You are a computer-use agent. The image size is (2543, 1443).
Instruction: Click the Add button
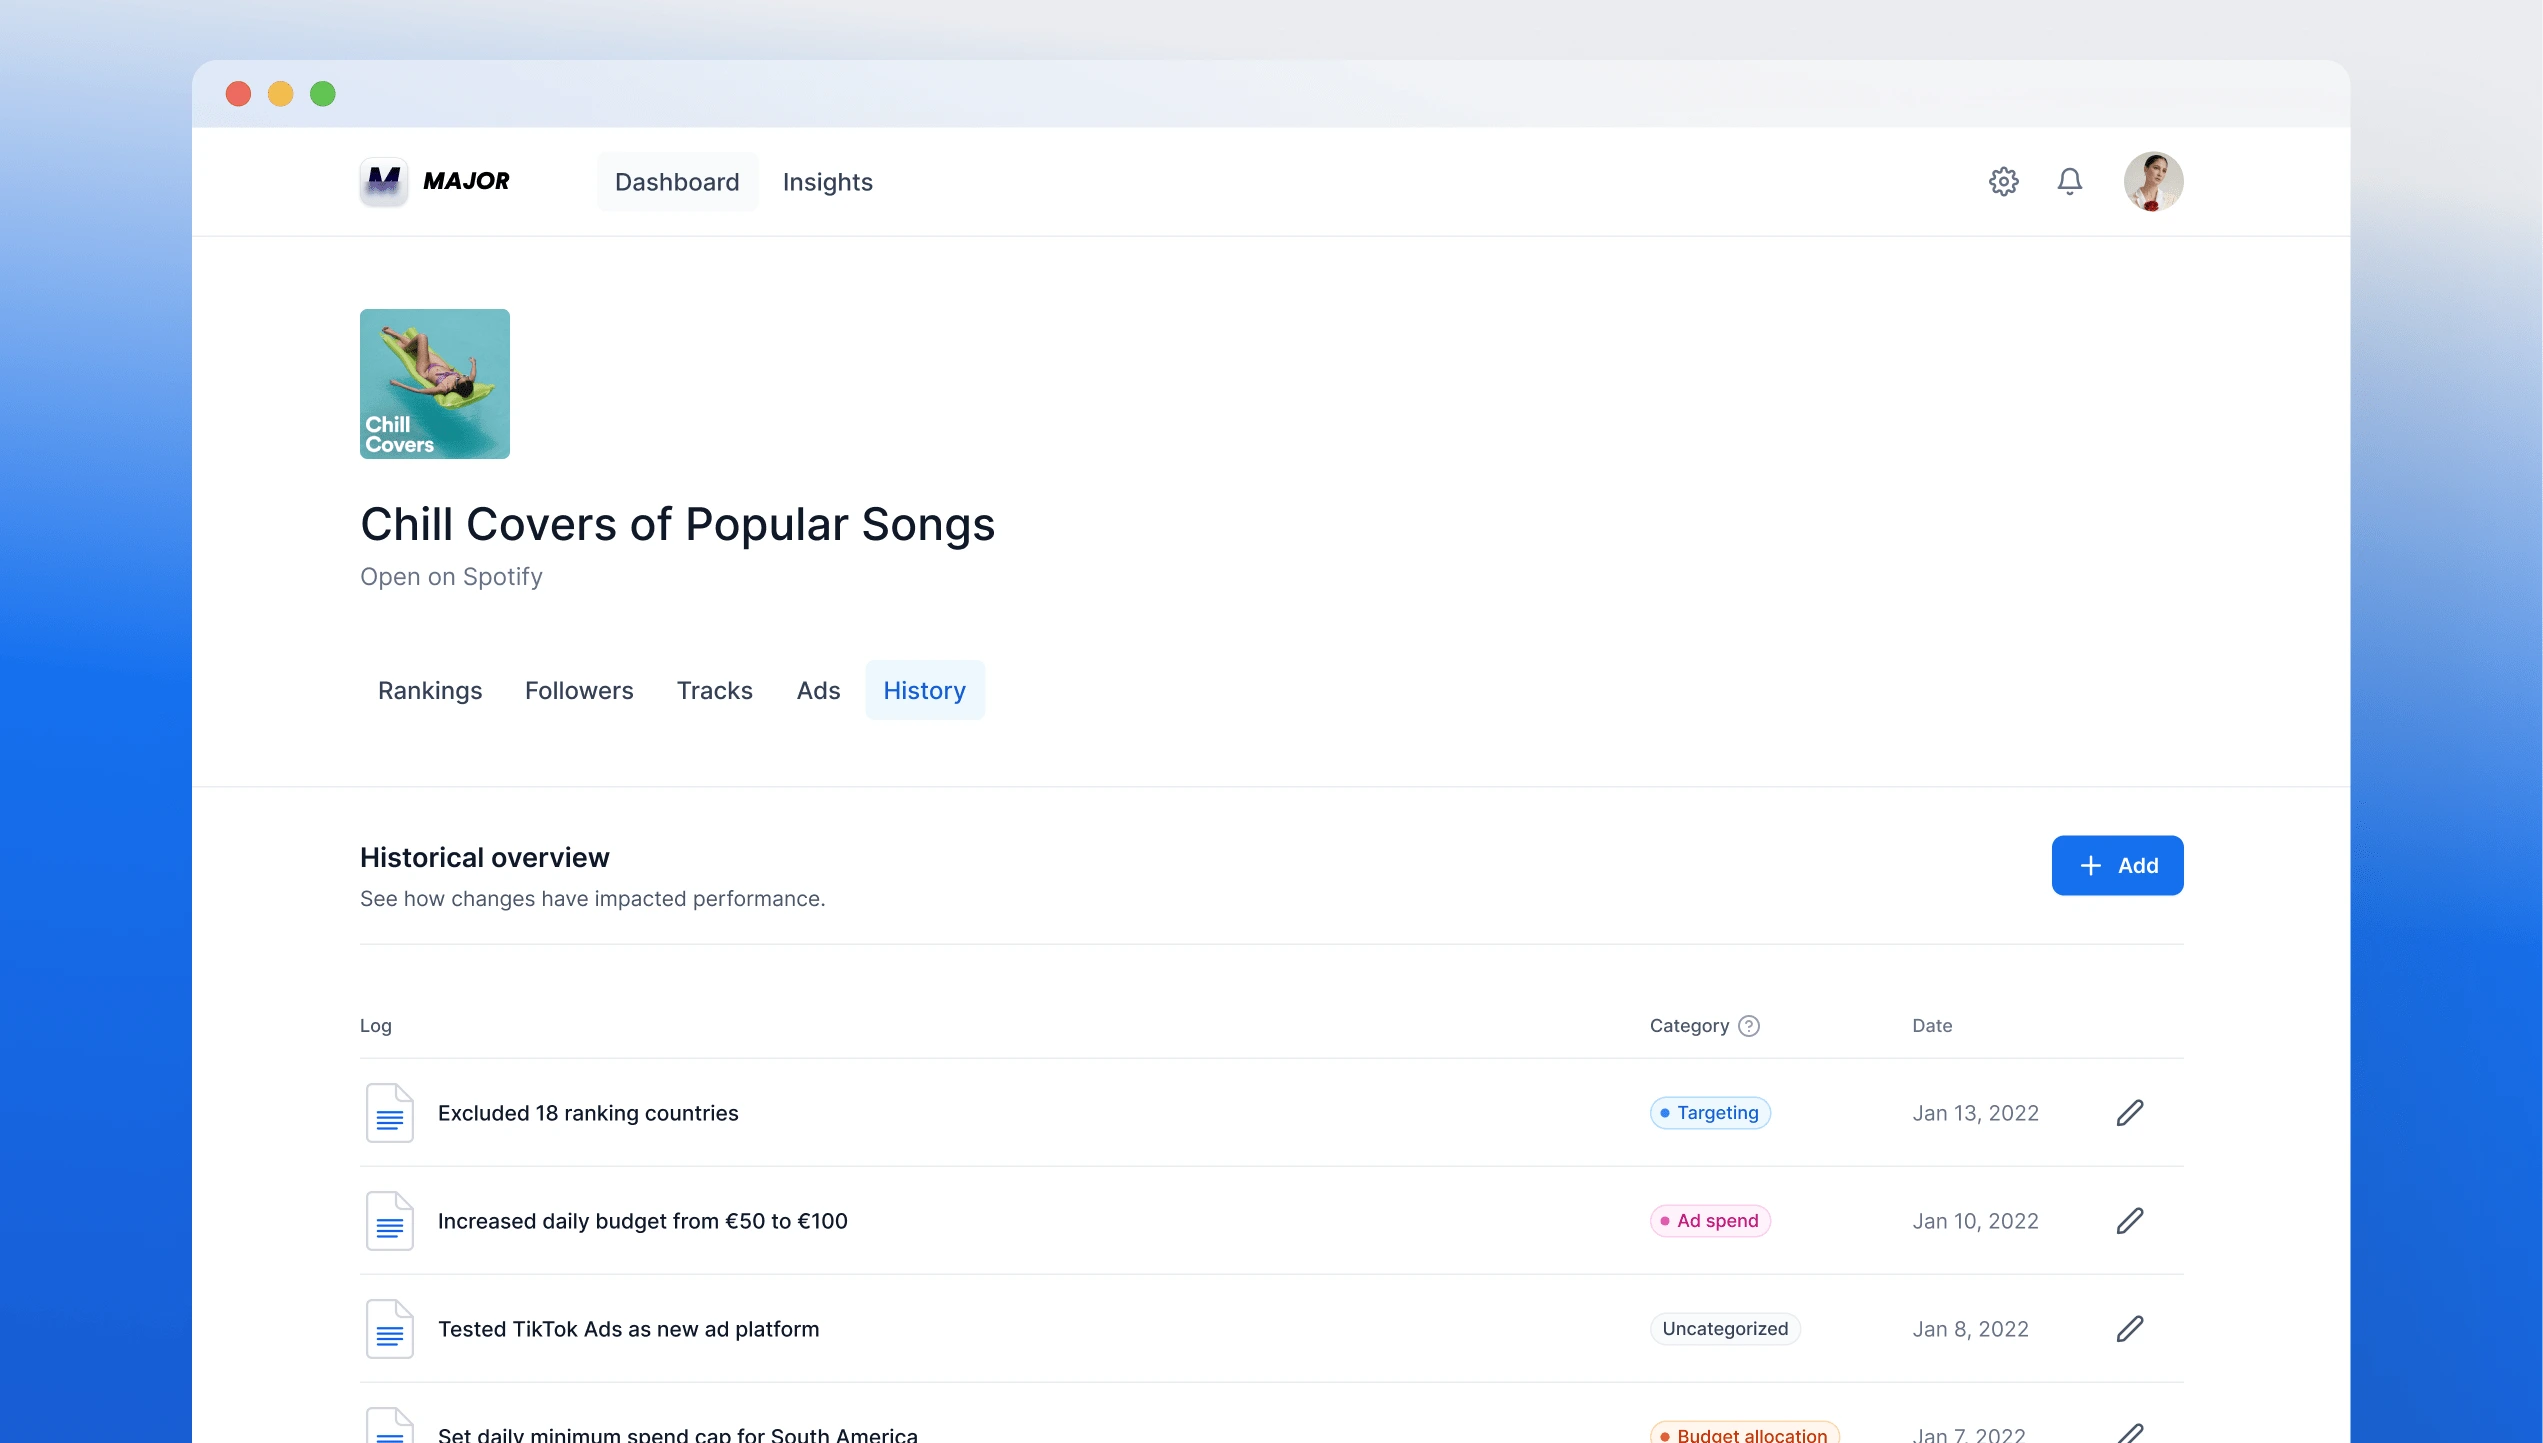[2117, 865]
